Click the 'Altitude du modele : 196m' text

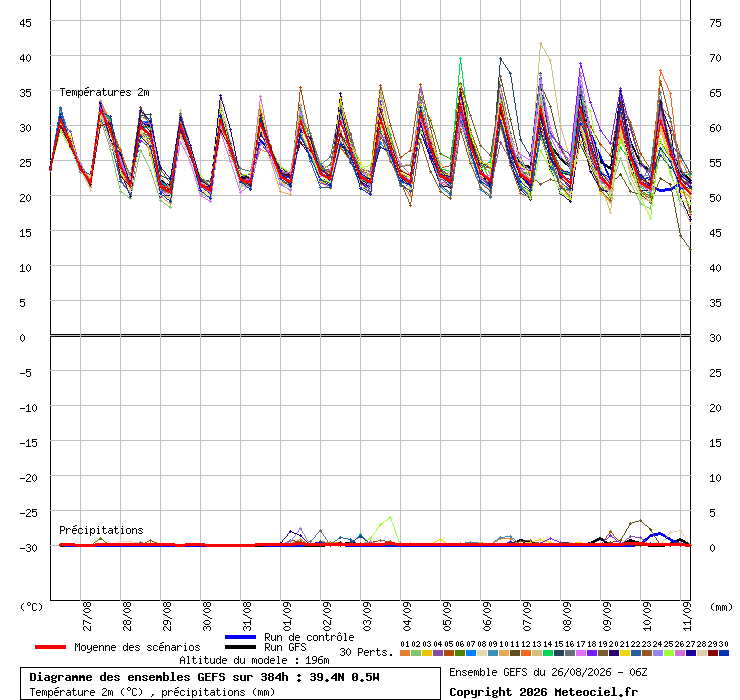pos(254,660)
